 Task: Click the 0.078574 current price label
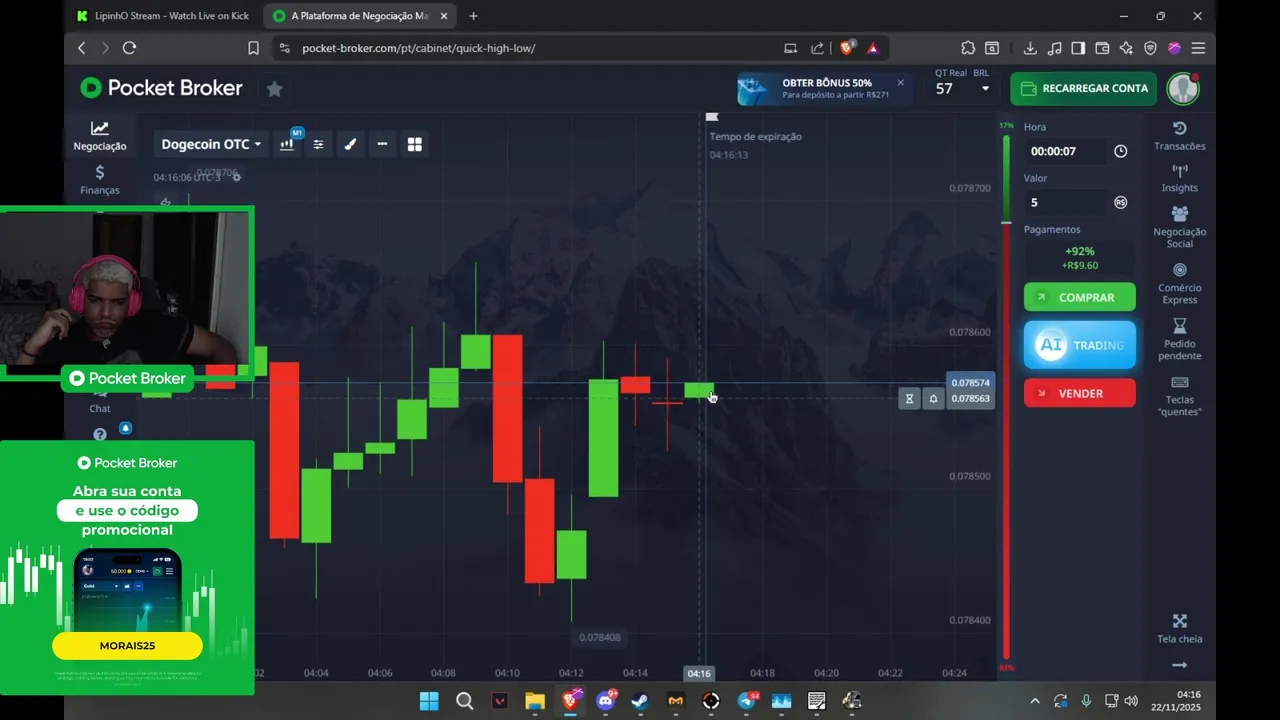(970, 383)
